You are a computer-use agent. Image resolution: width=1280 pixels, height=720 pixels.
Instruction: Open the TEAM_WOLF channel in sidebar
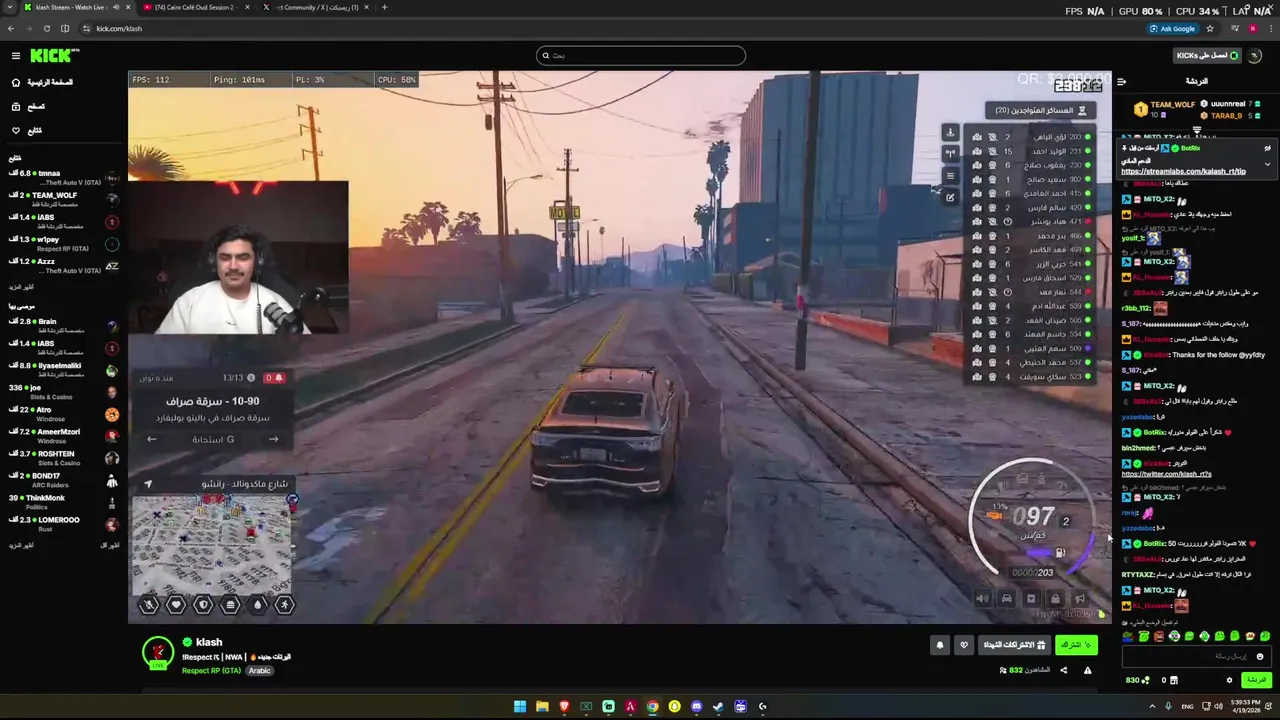point(62,200)
